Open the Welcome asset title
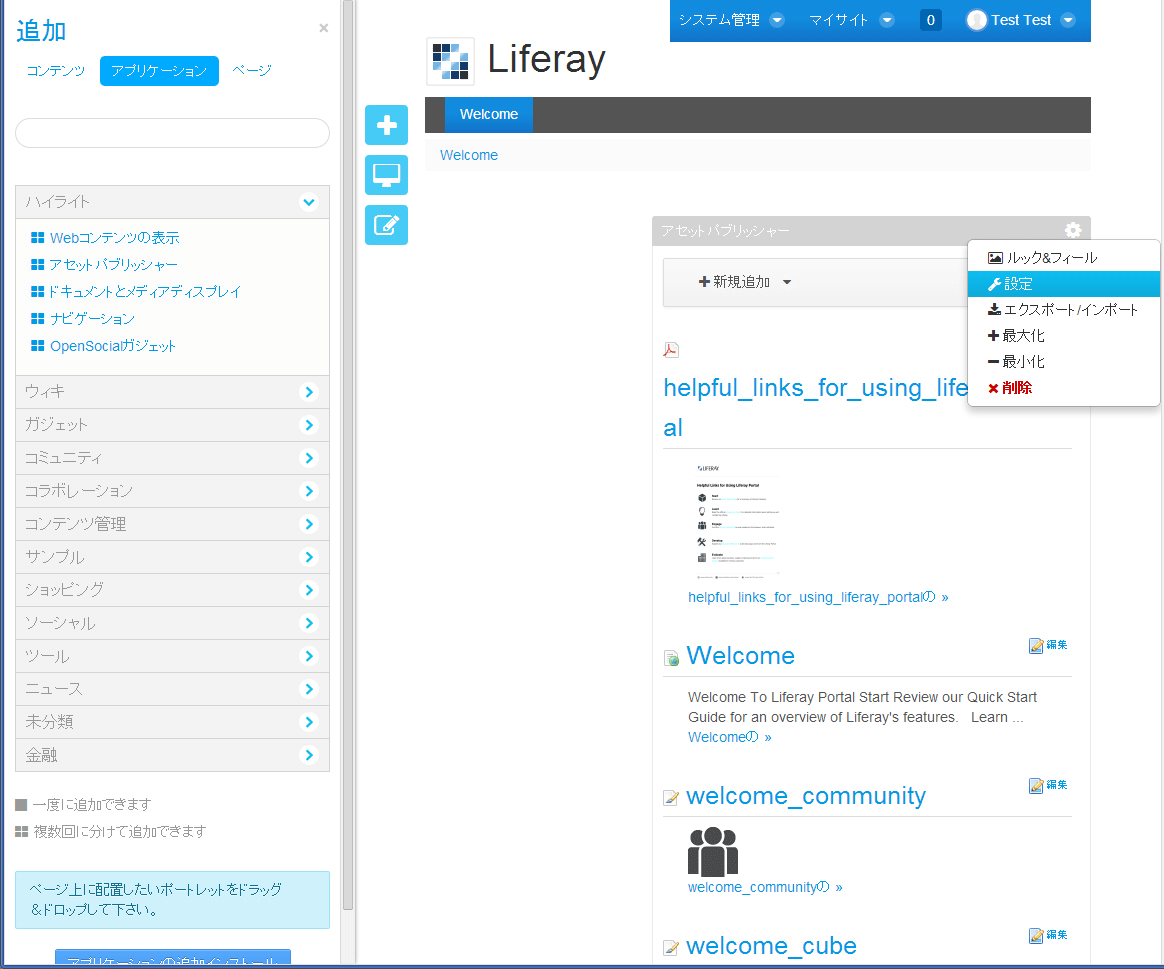The width and height of the screenshot is (1164, 969). (x=740, y=656)
